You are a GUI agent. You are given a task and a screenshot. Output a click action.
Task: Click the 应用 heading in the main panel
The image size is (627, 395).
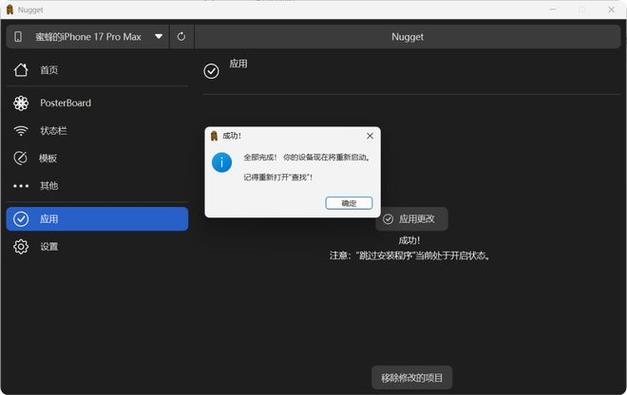coord(238,64)
